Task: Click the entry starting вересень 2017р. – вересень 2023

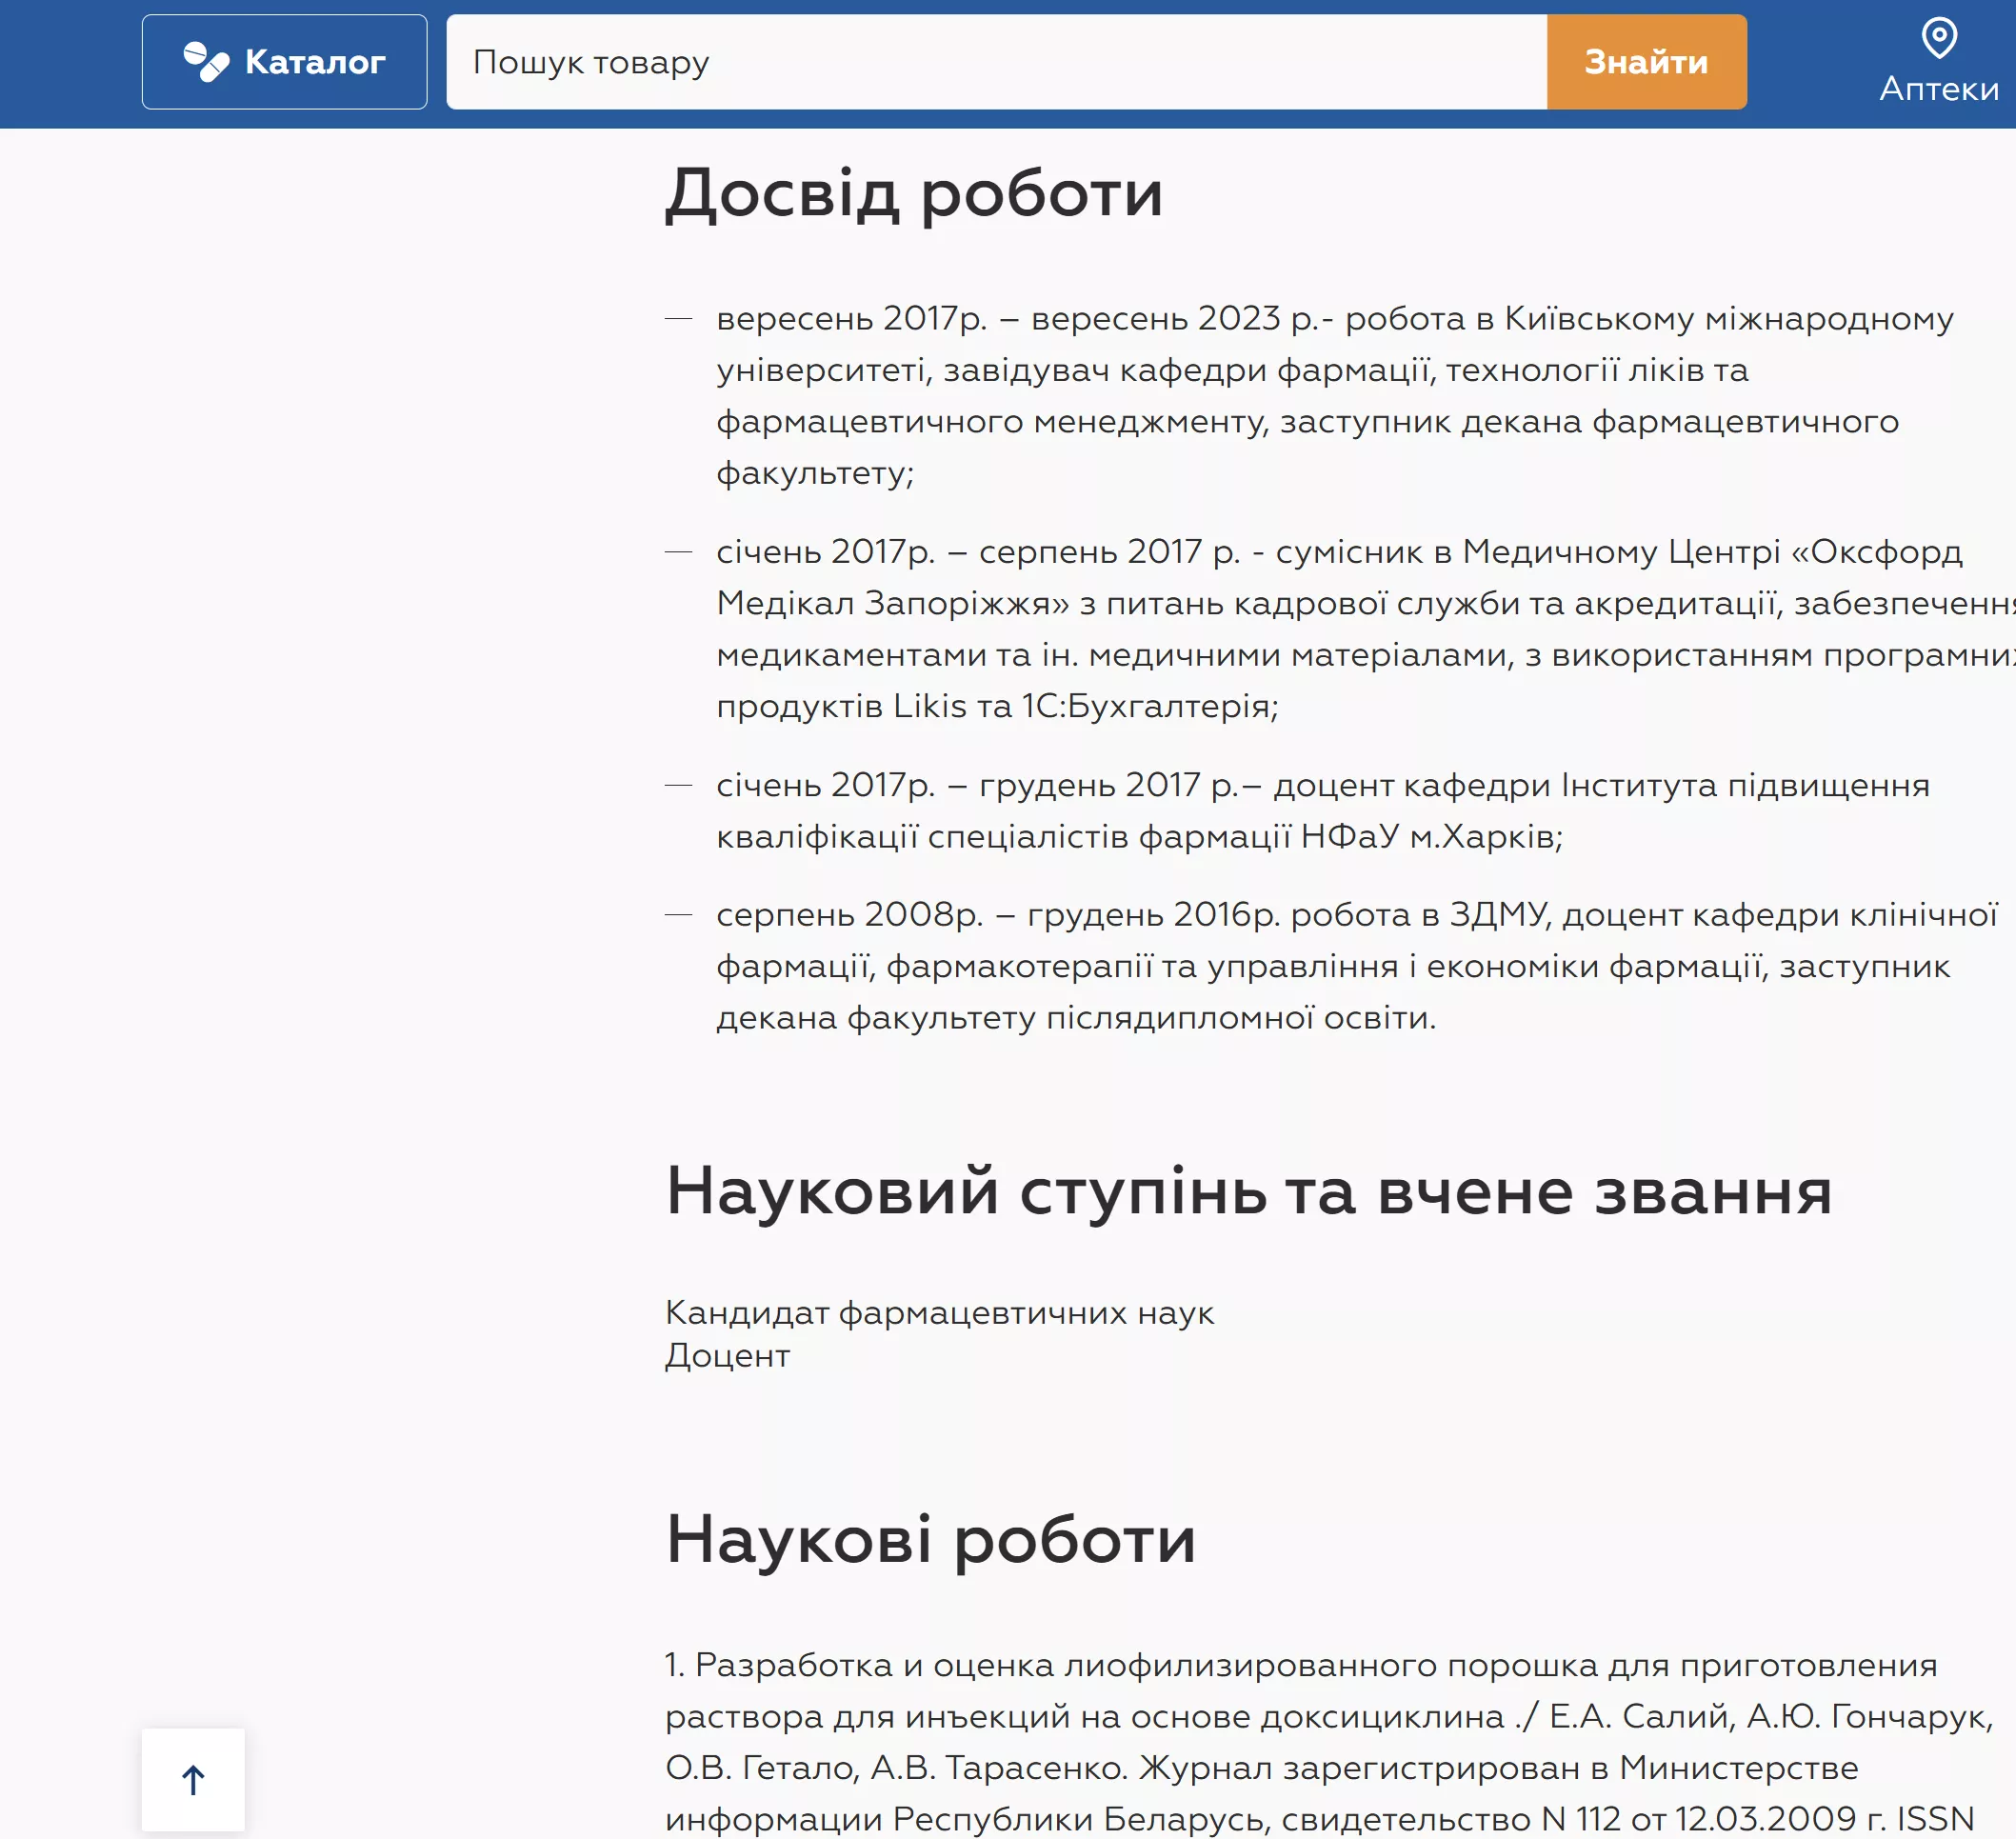Action: 1335,395
